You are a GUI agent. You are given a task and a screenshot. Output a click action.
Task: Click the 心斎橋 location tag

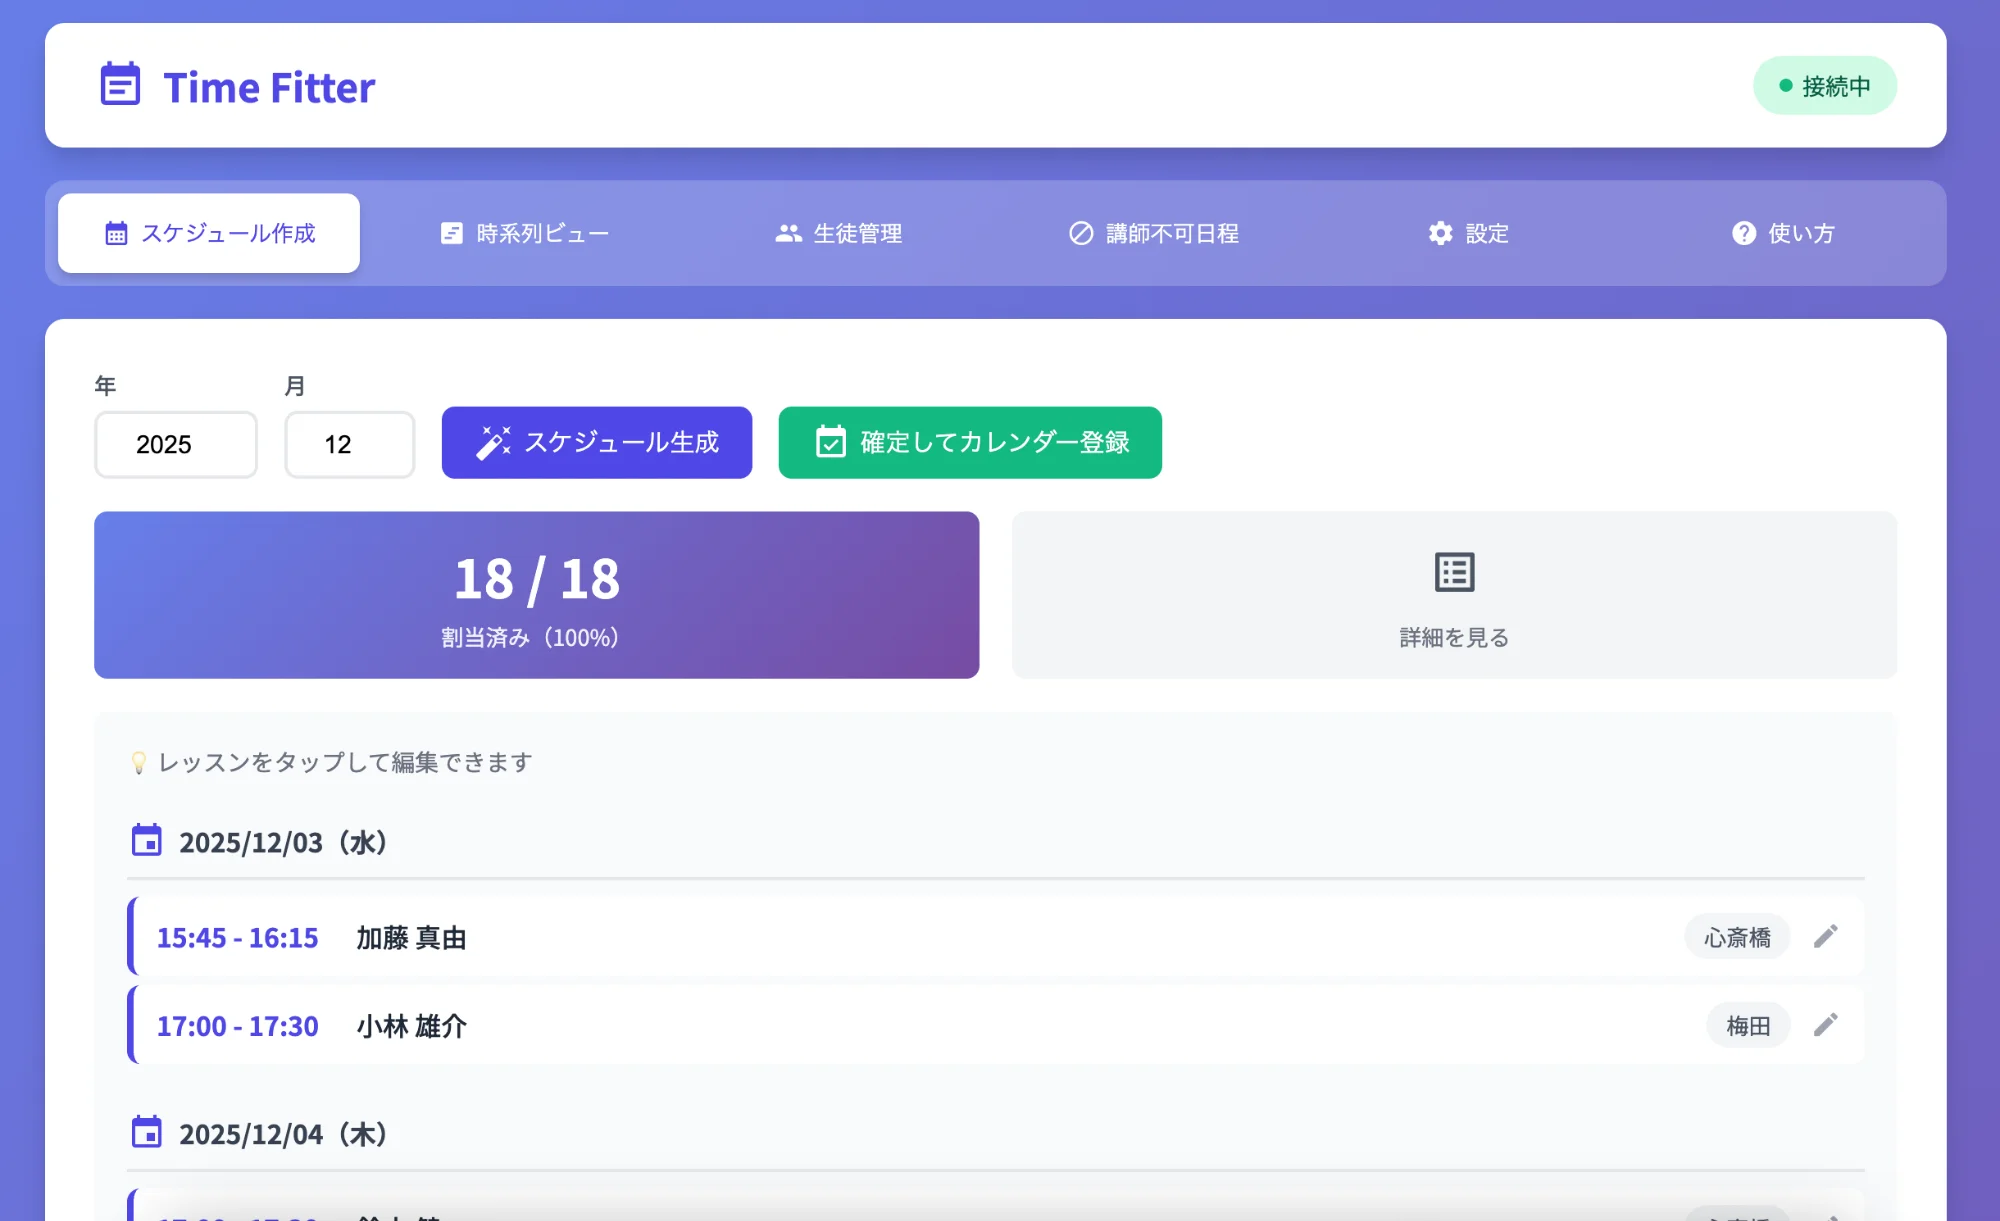[x=1737, y=937]
